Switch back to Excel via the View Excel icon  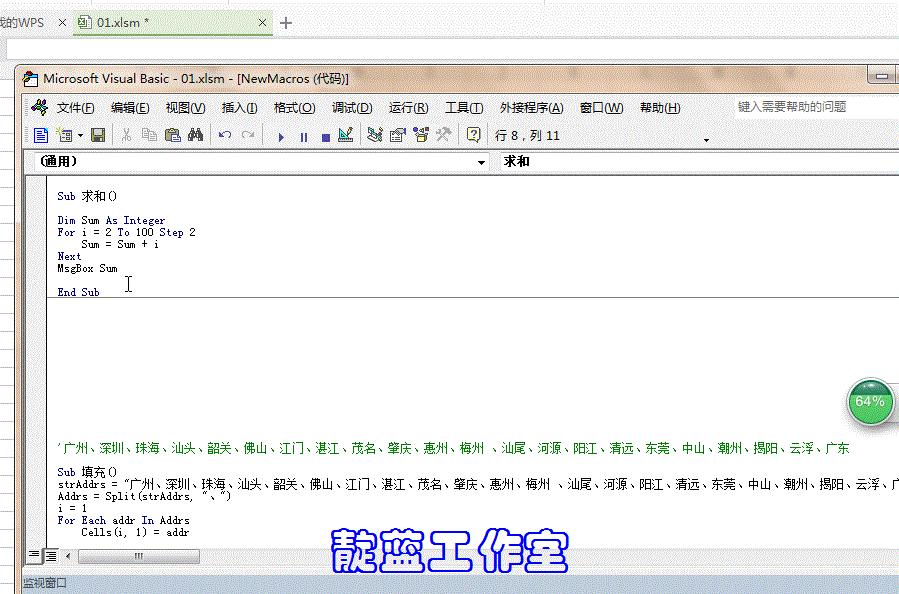(x=40, y=135)
